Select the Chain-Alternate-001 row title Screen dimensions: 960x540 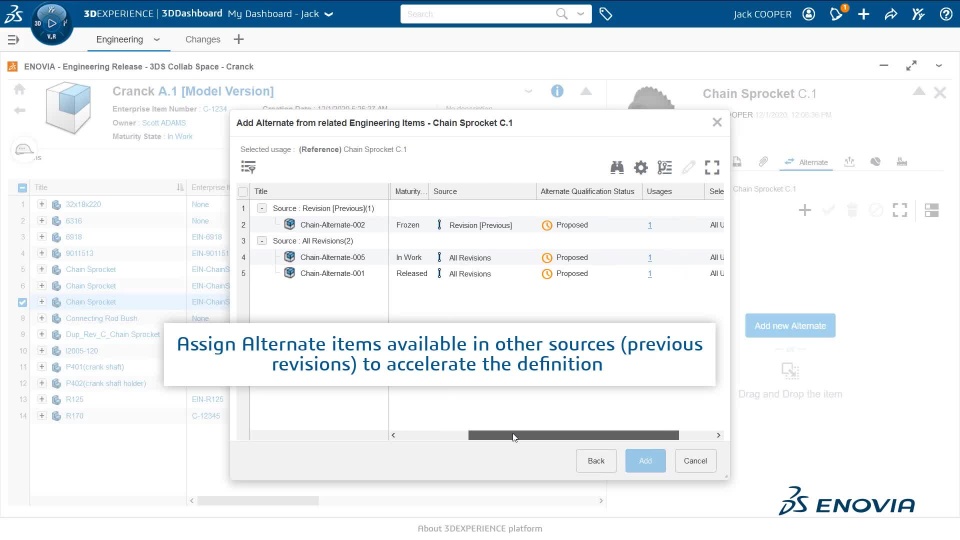(x=332, y=274)
